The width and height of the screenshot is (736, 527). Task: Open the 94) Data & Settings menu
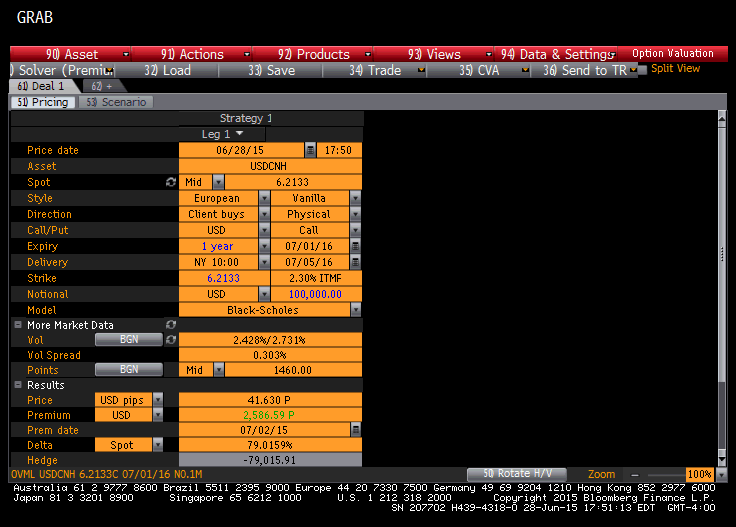(556, 54)
